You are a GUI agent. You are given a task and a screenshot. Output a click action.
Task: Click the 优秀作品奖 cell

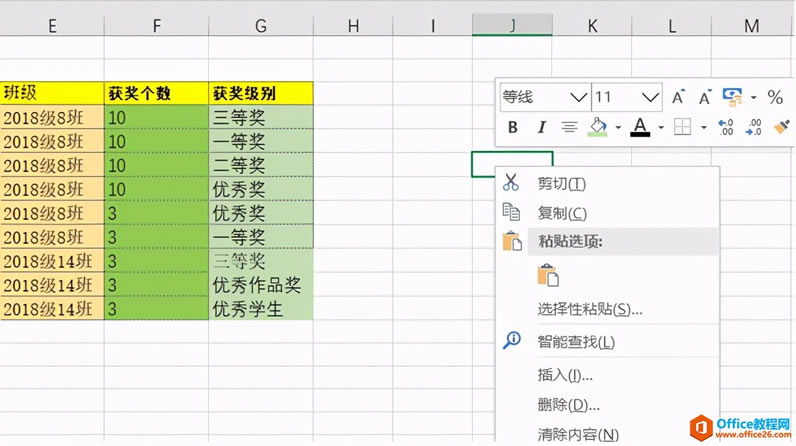click(x=261, y=285)
